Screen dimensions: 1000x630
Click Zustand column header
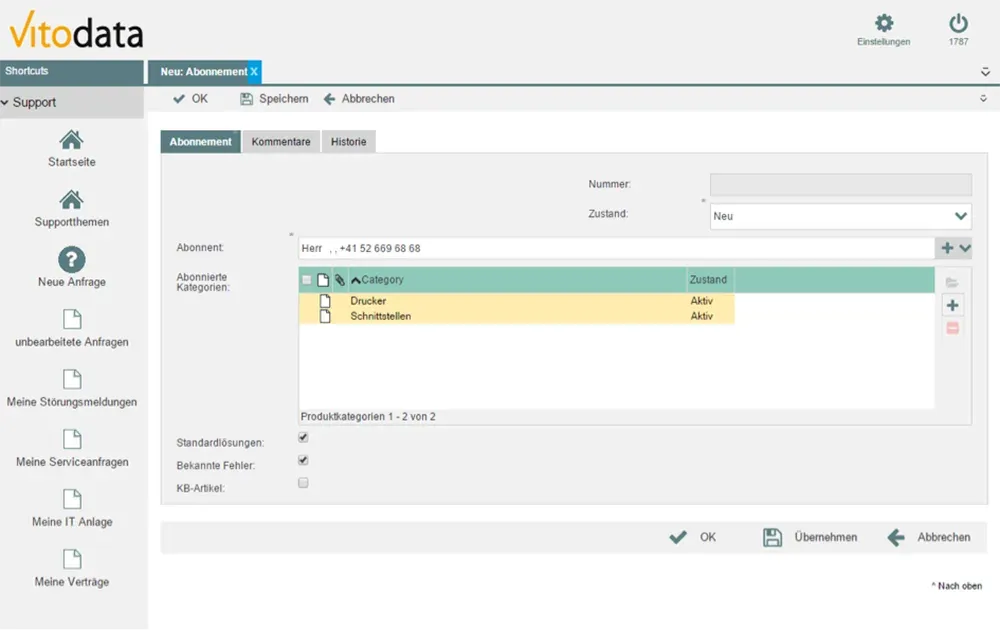(708, 280)
